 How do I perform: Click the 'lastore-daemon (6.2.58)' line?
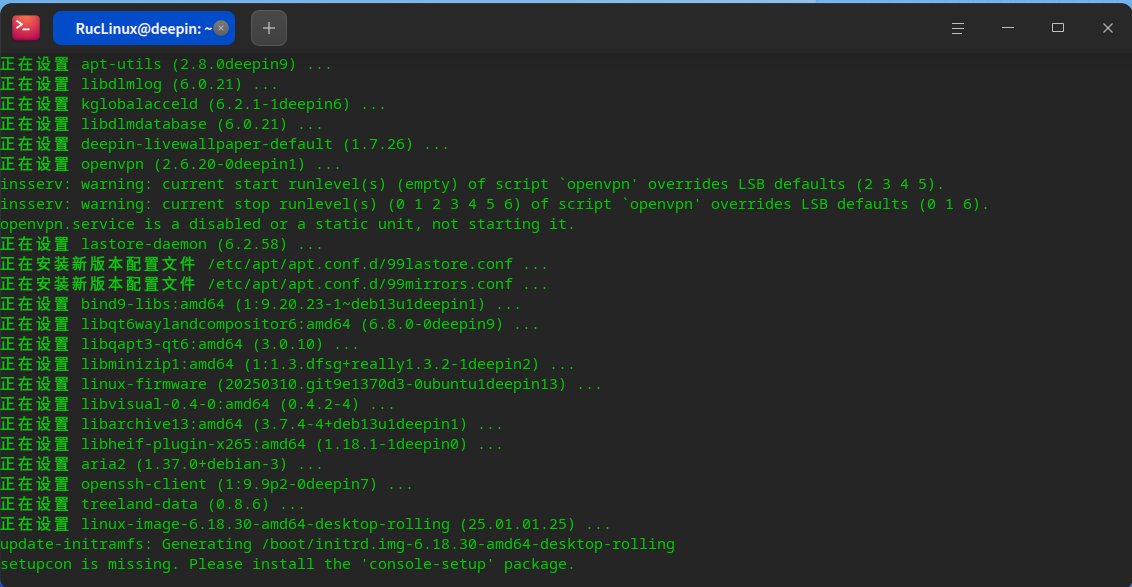tap(162, 244)
